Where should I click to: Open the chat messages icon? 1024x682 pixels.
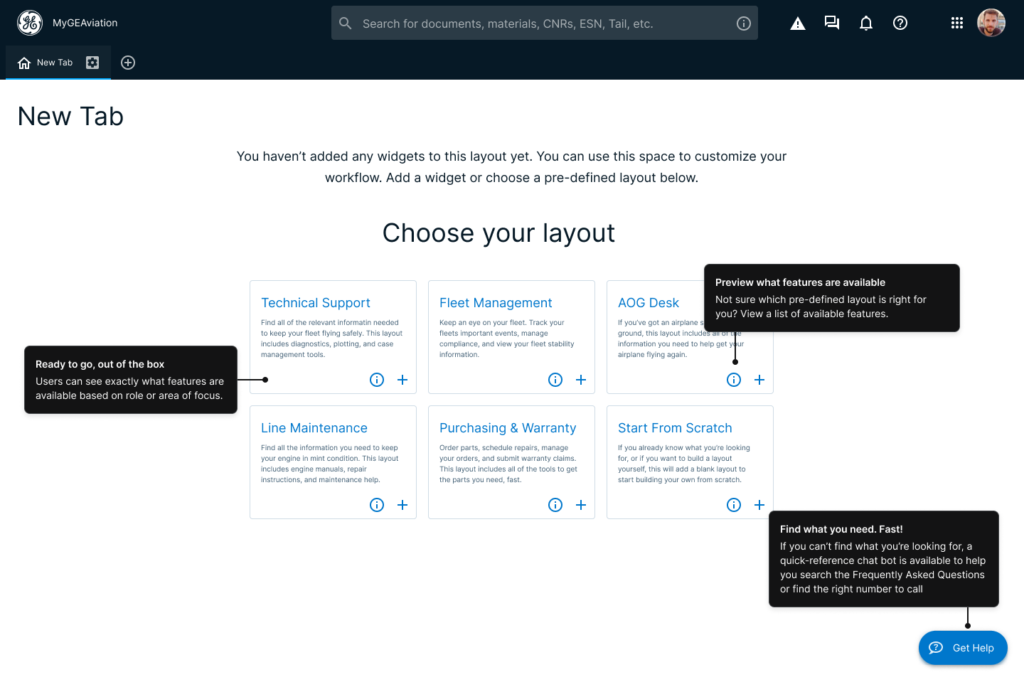831,23
